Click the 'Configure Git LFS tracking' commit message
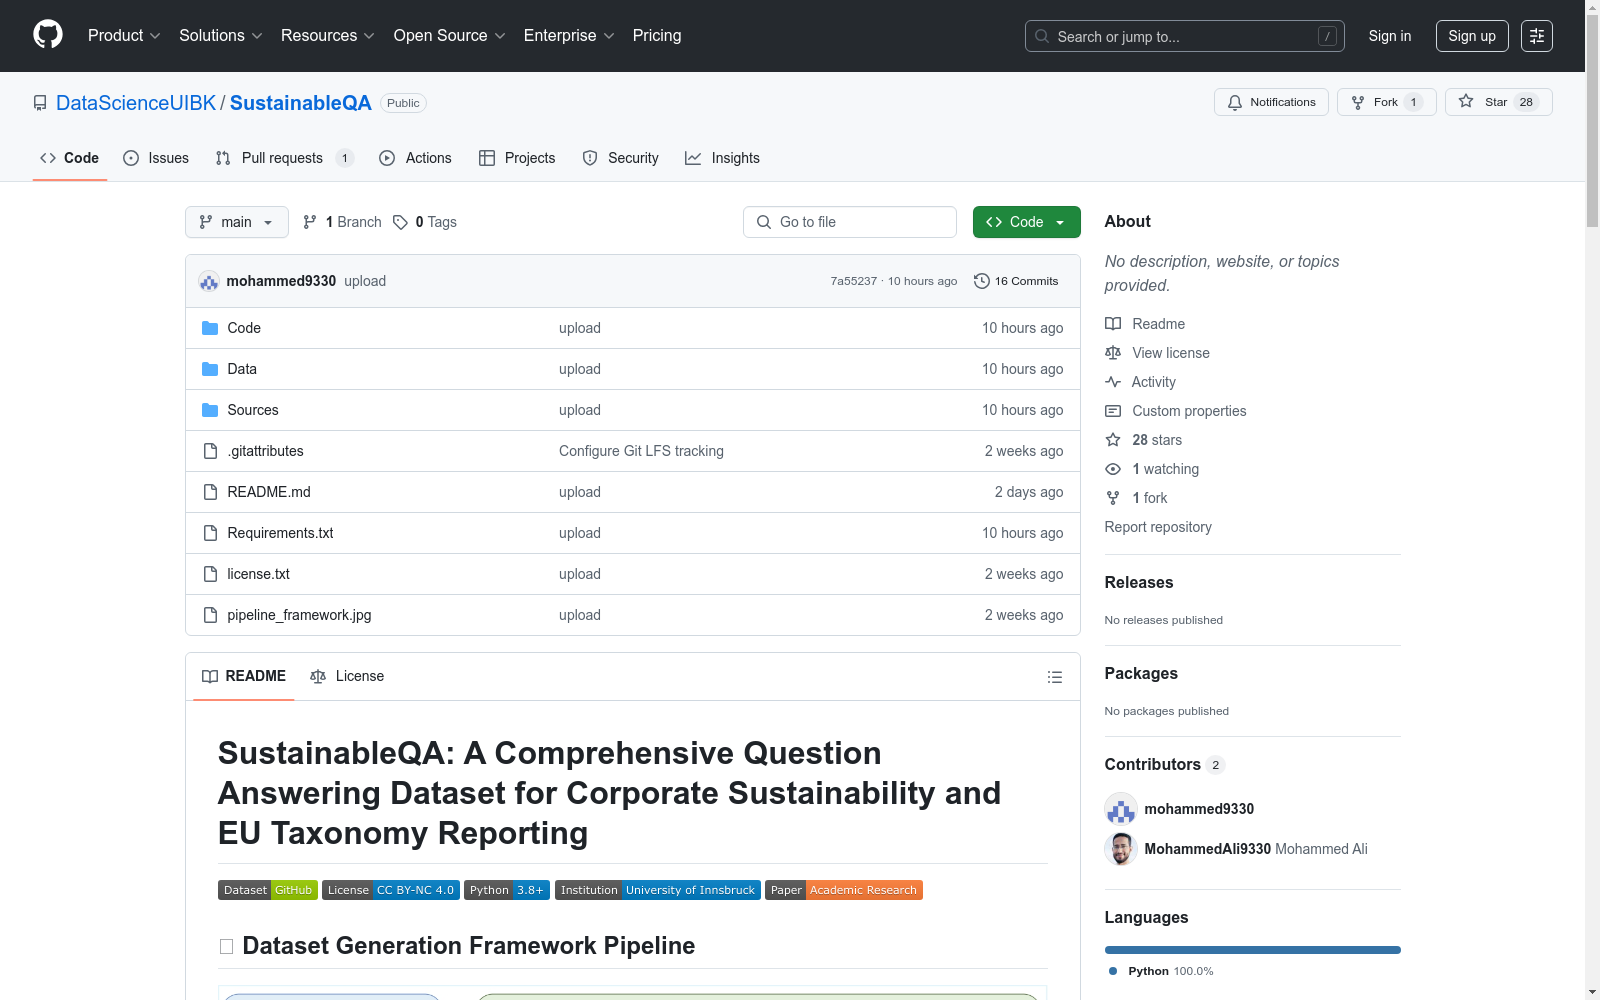 pos(641,451)
